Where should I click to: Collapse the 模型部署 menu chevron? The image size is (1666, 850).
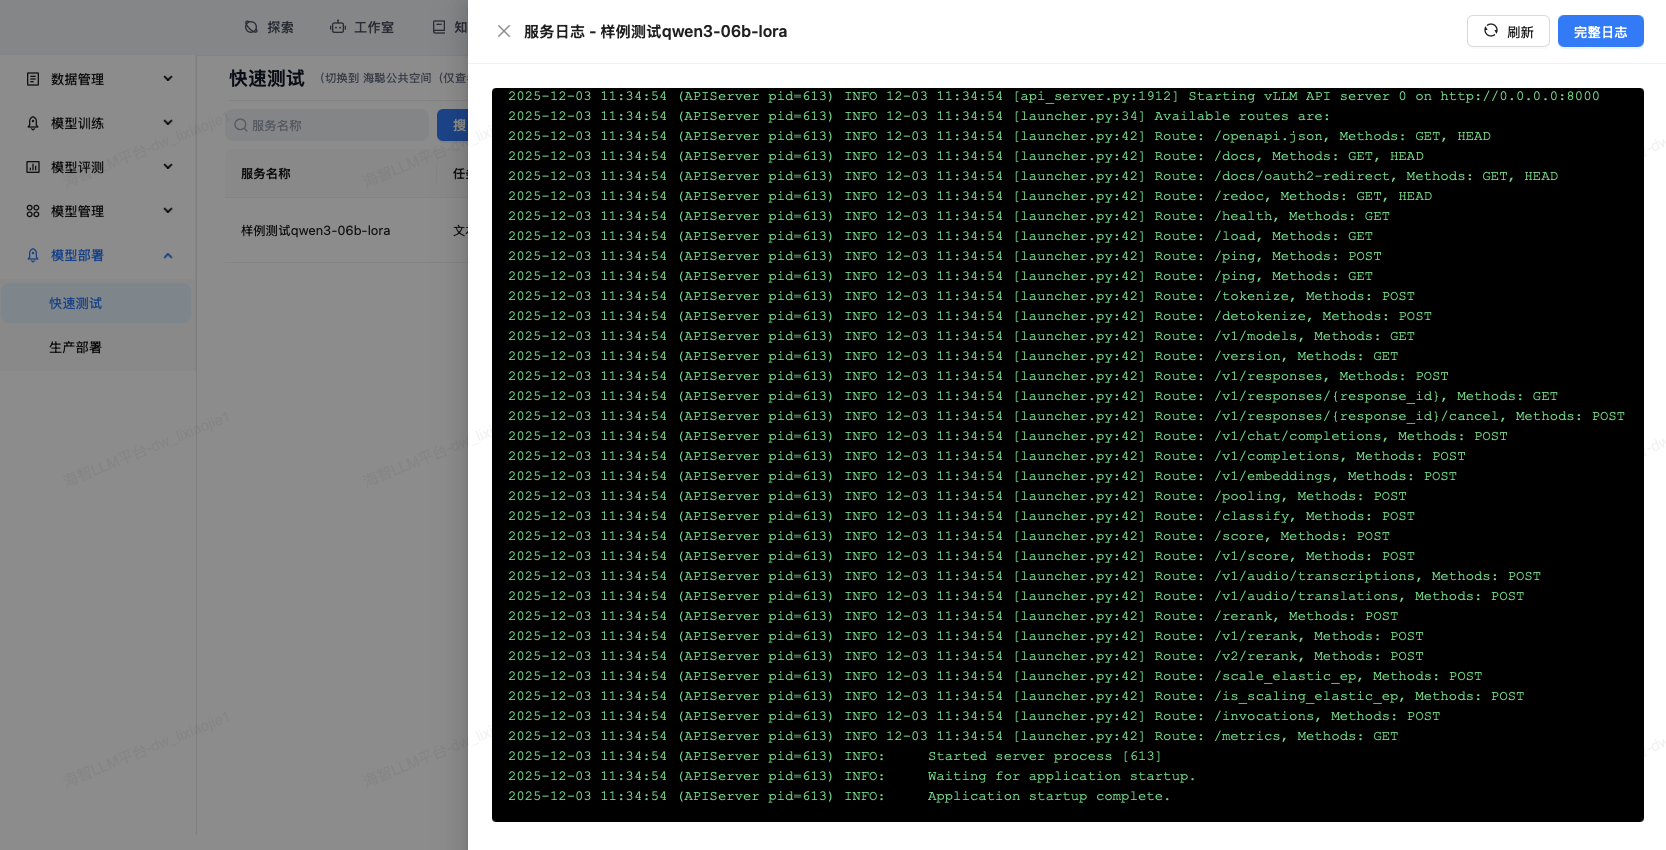coord(168,255)
